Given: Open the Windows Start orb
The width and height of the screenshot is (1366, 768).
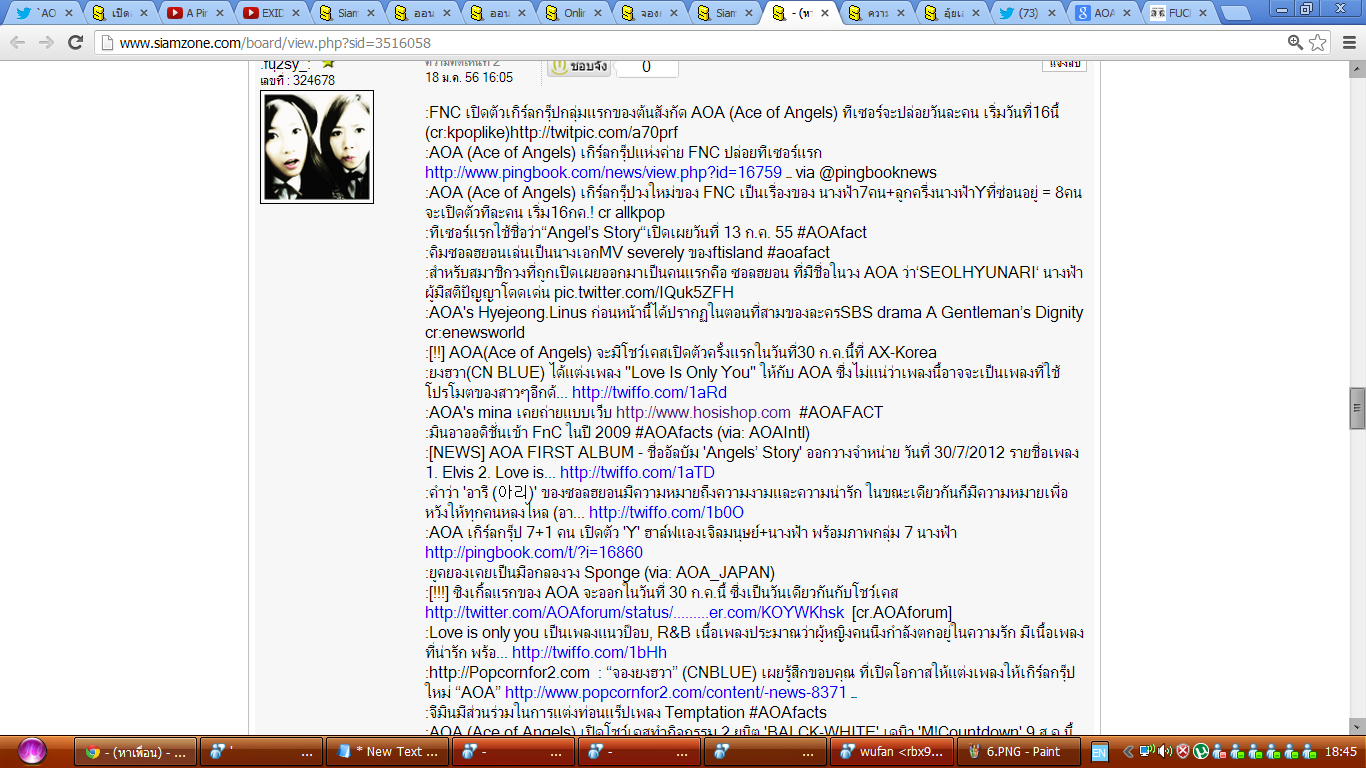Looking at the screenshot, I should click(x=33, y=751).
